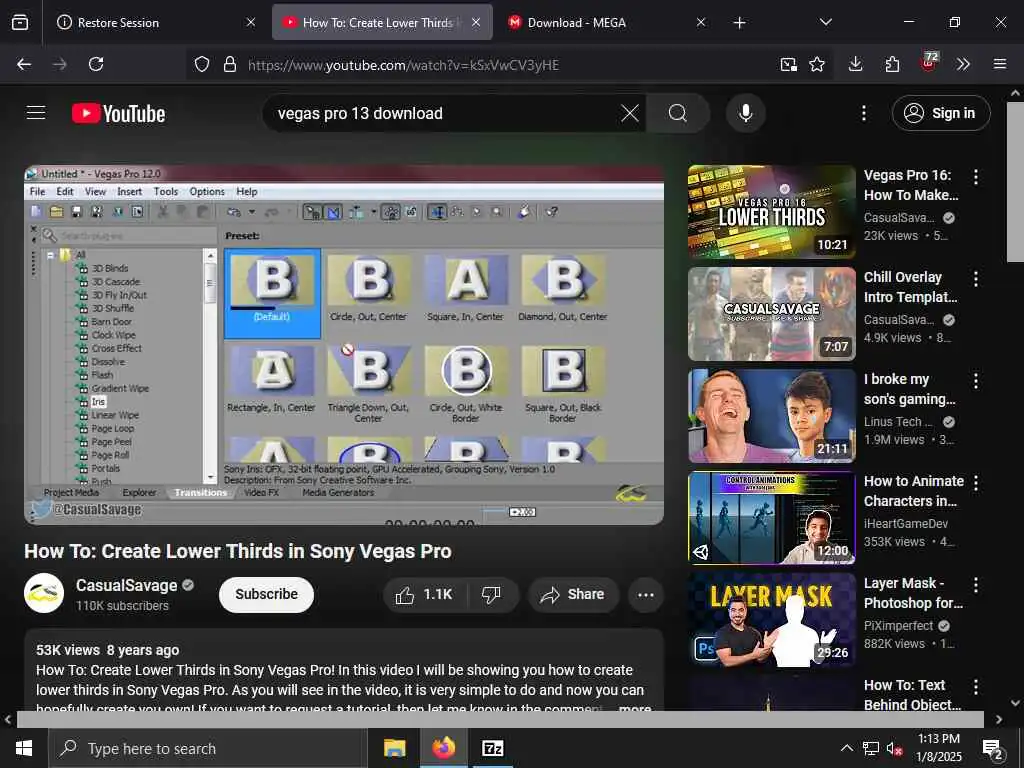Open a new browser tab
This screenshot has width=1024, height=768.
click(x=739, y=23)
